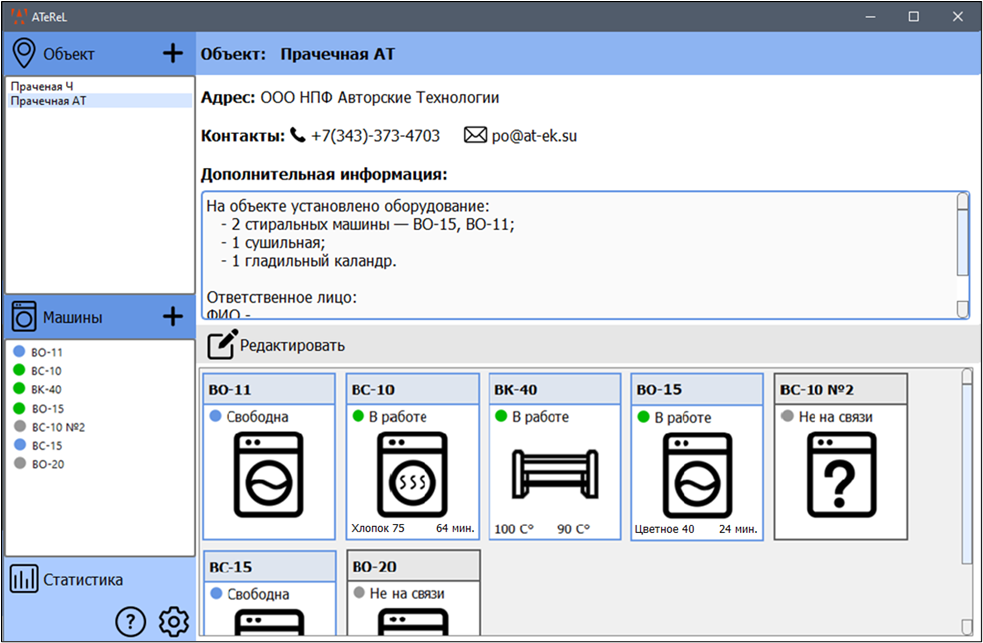The height and width of the screenshot is (643, 983).
Task: Click blue status dot of ВО-11 in list
Action: click(x=19, y=351)
